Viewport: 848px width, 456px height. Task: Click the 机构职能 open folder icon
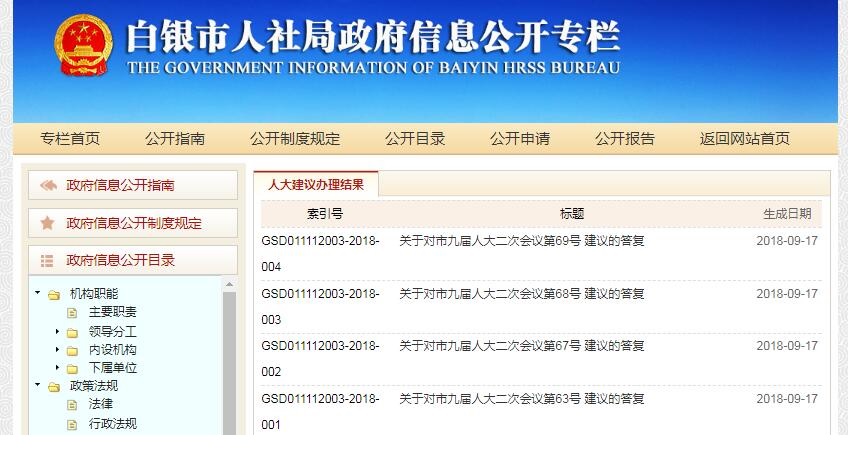[x=54, y=295]
